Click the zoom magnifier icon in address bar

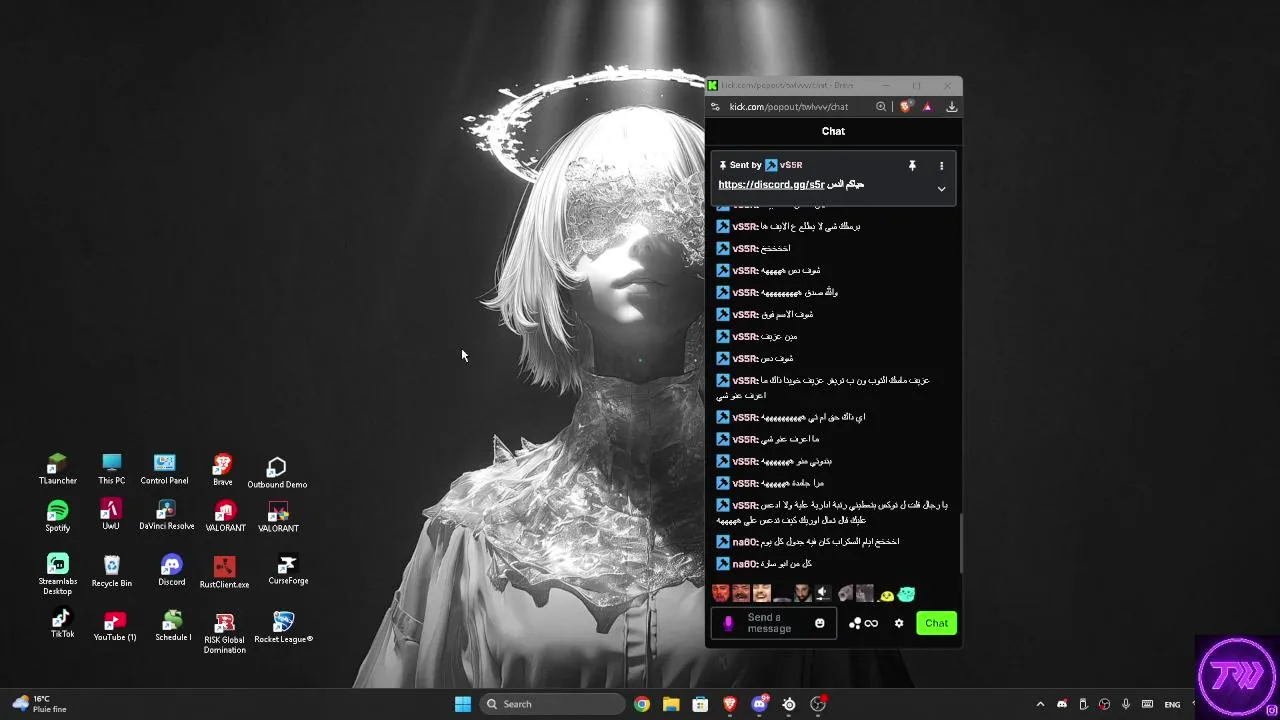pos(881,107)
